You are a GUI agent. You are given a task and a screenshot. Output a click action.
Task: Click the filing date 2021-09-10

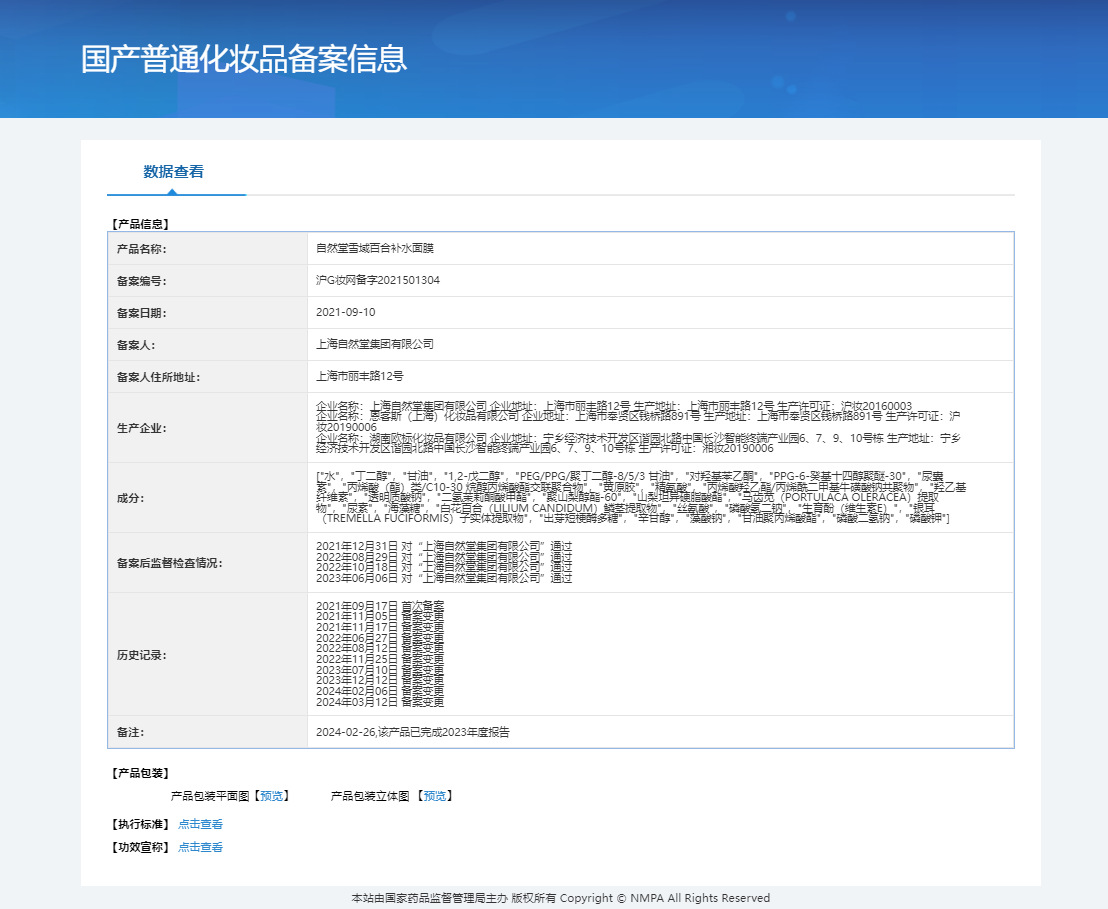pos(346,312)
